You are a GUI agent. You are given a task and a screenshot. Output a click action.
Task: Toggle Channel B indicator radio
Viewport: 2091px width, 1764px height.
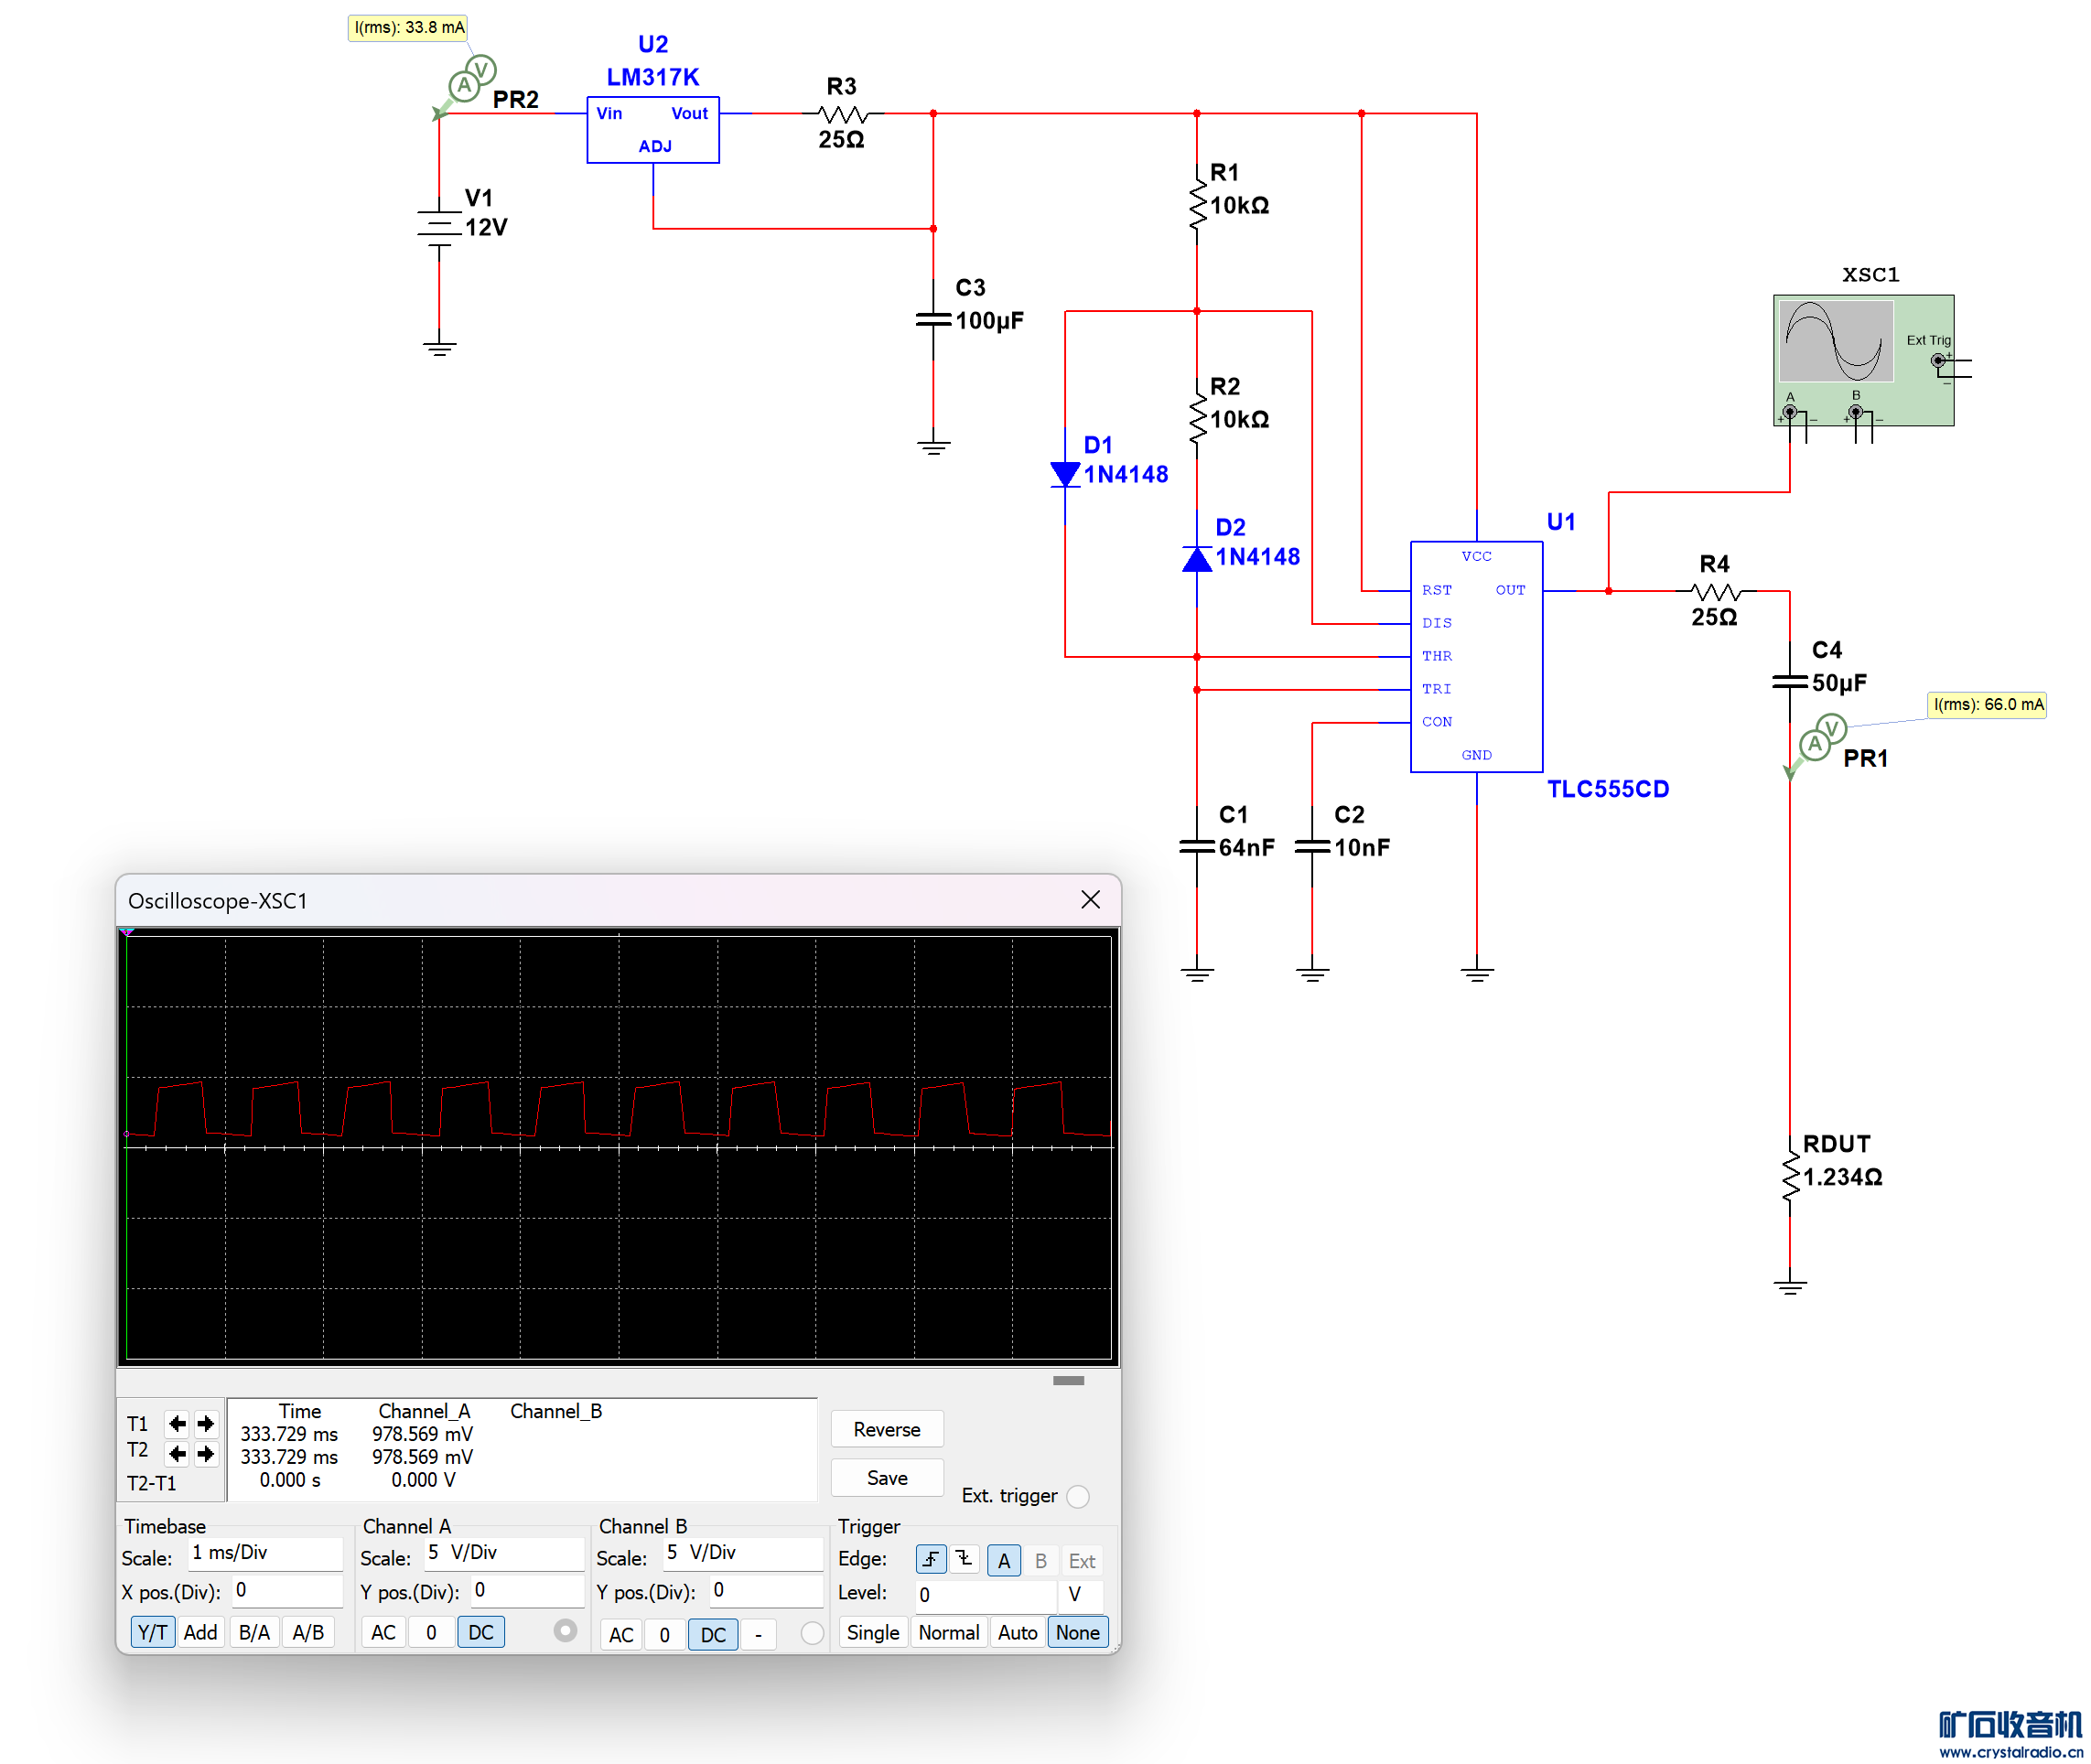click(812, 1632)
